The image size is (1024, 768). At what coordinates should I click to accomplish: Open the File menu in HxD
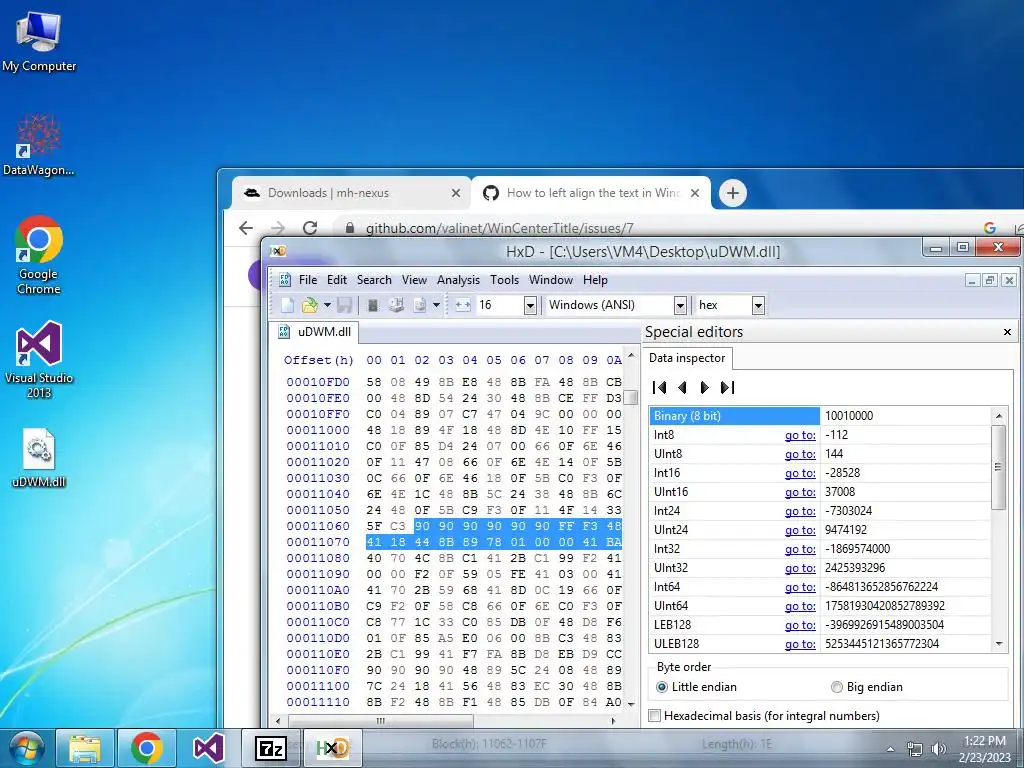pyautogui.click(x=308, y=280)
